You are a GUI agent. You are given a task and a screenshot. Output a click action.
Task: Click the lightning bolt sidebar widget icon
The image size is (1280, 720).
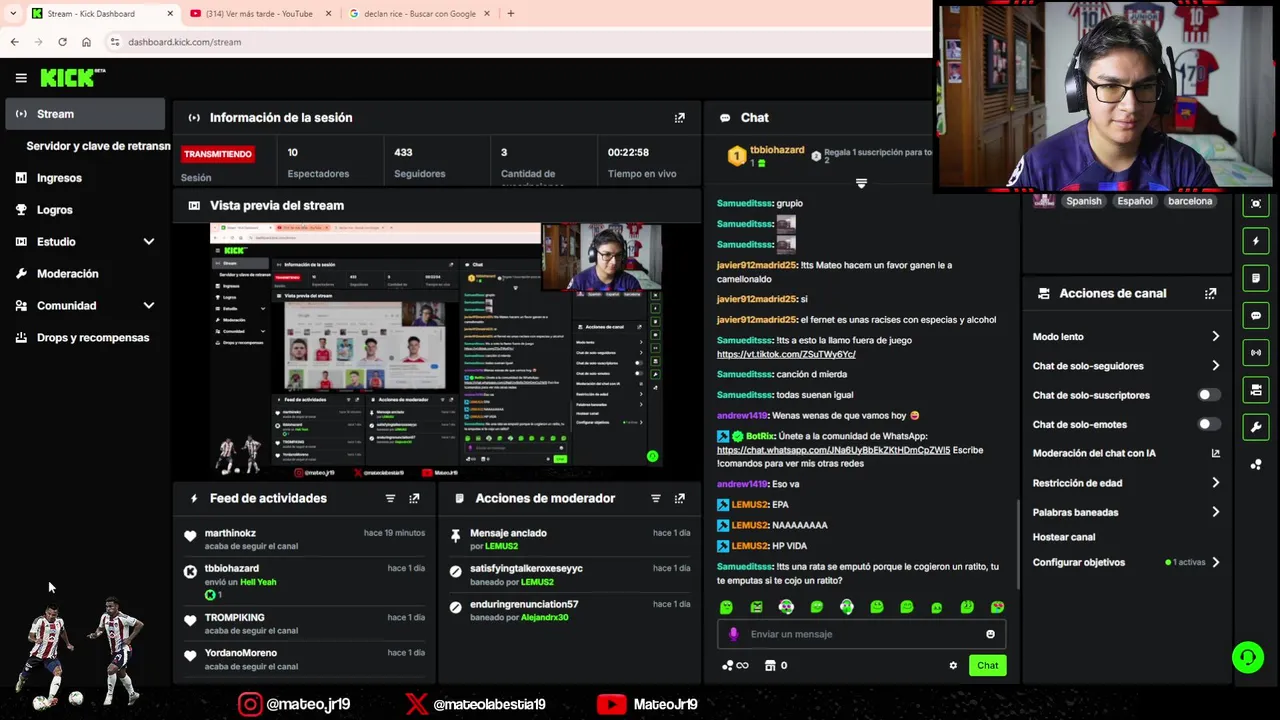(x=1256, y=241)
